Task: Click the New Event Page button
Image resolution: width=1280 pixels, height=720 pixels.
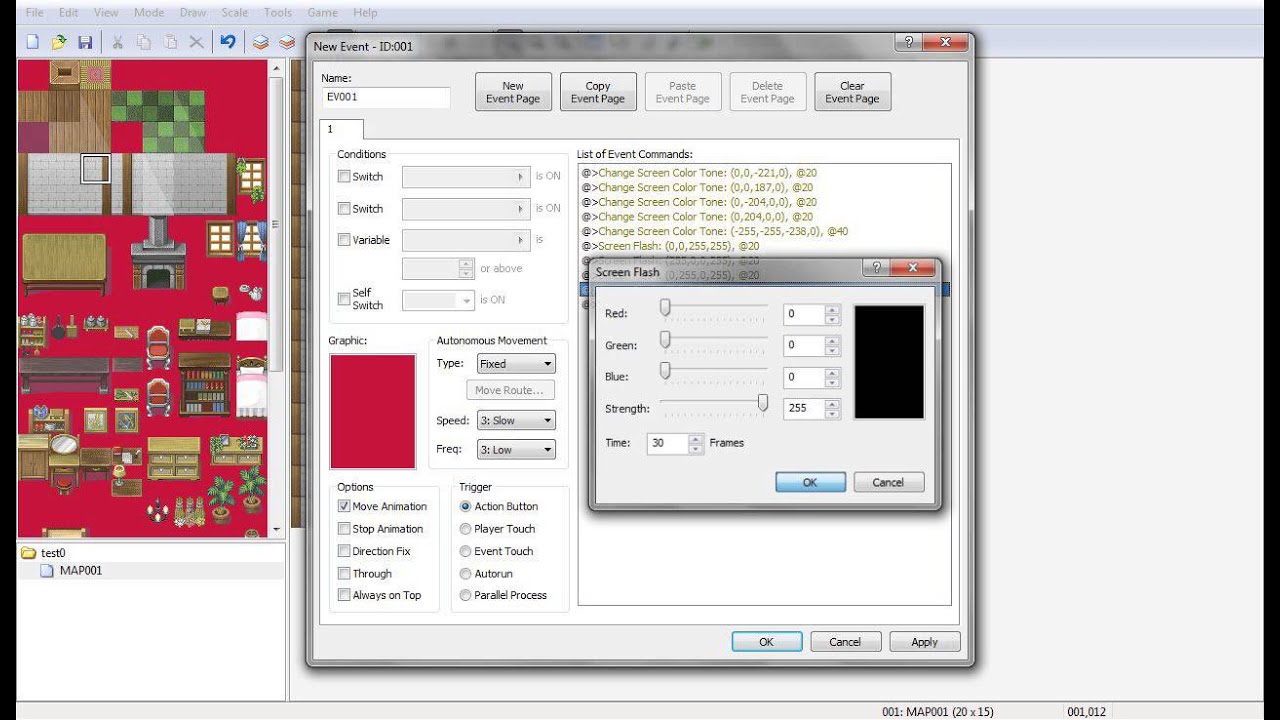Action: [x=513, y=92]
